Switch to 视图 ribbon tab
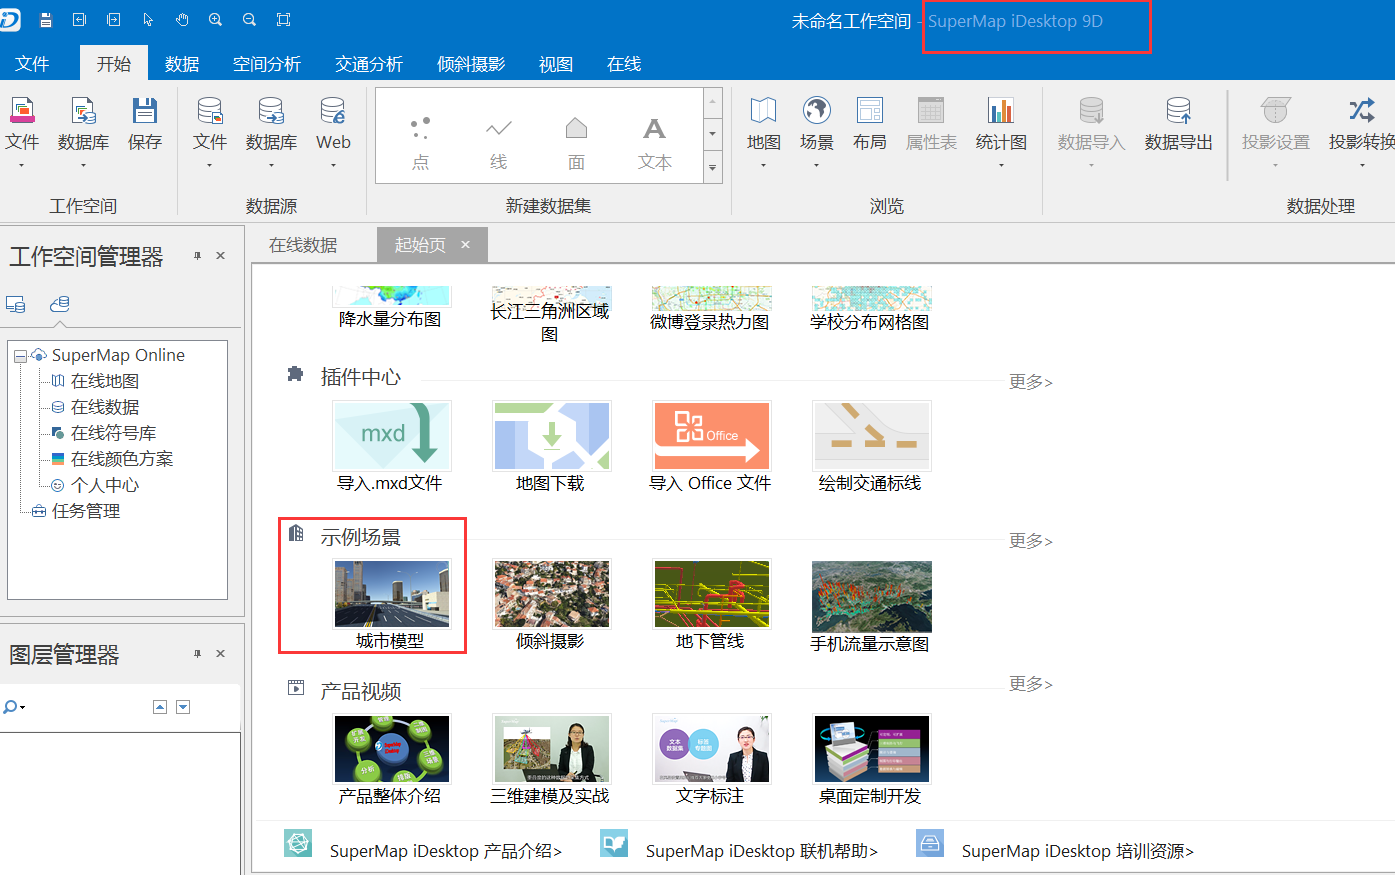The height and width of the screenshot is (875, 1395). tap(556, 64)
